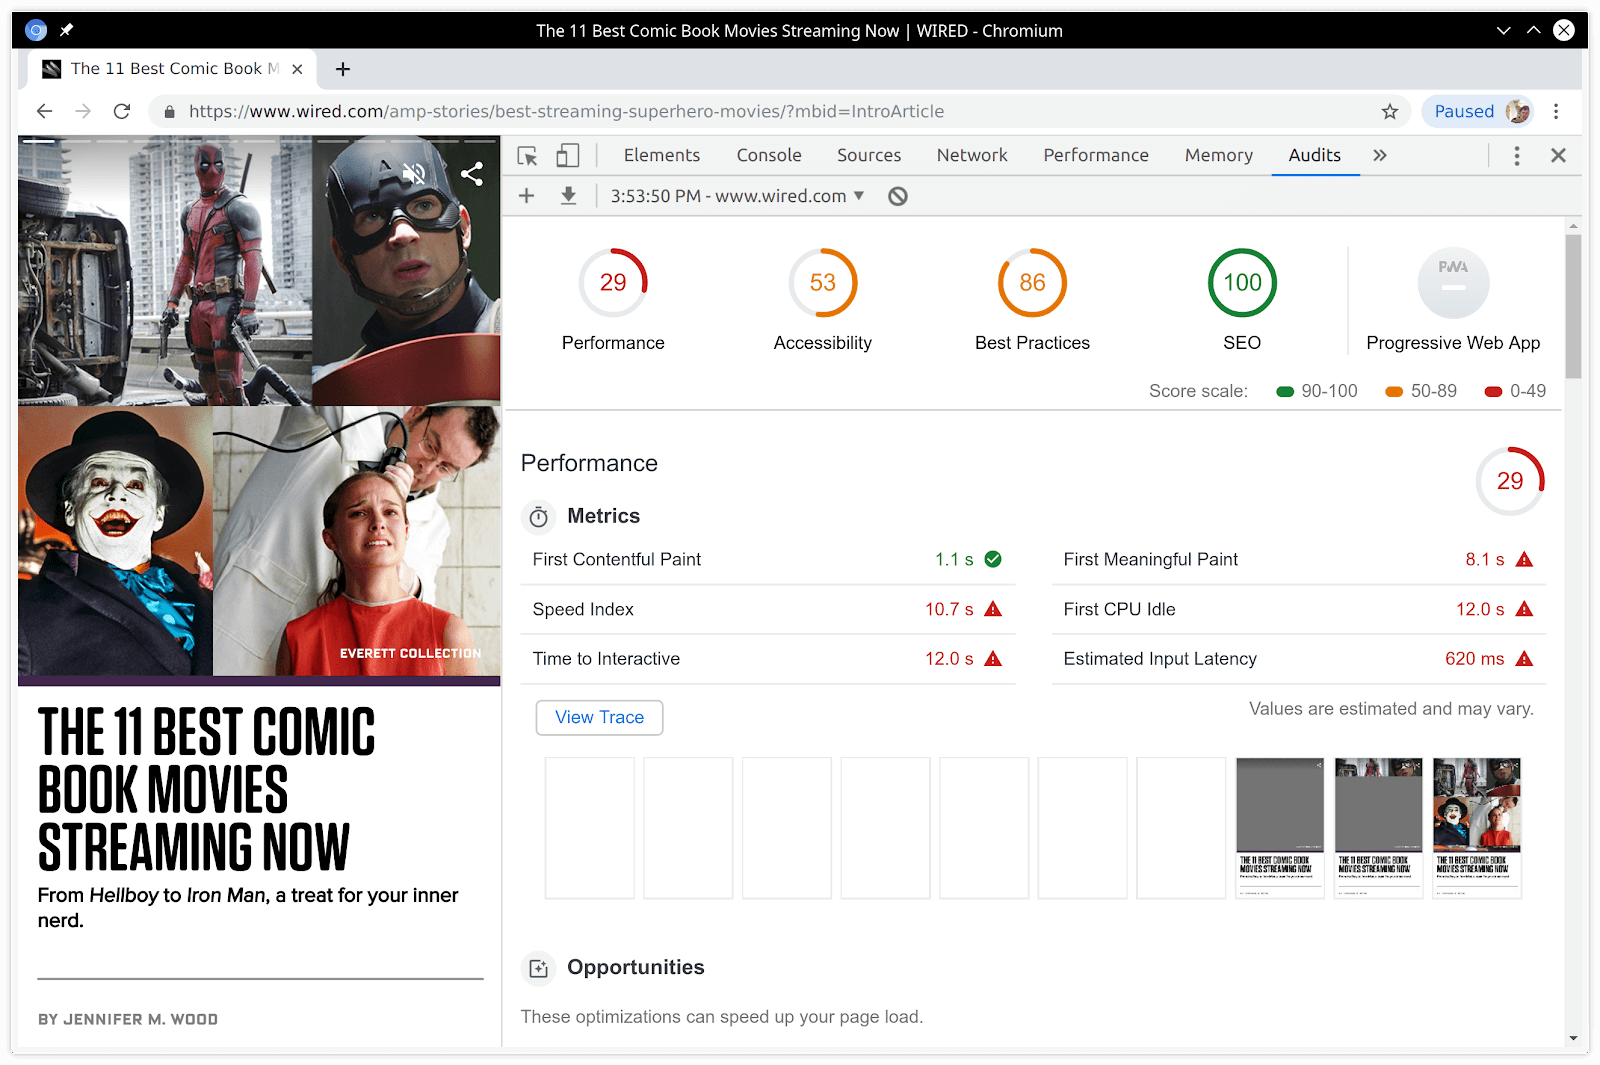Image resolution: width=1600 pixels, height=1065 pixels.
Task: Open a new tab with plus button
Action: click(343, 69)
